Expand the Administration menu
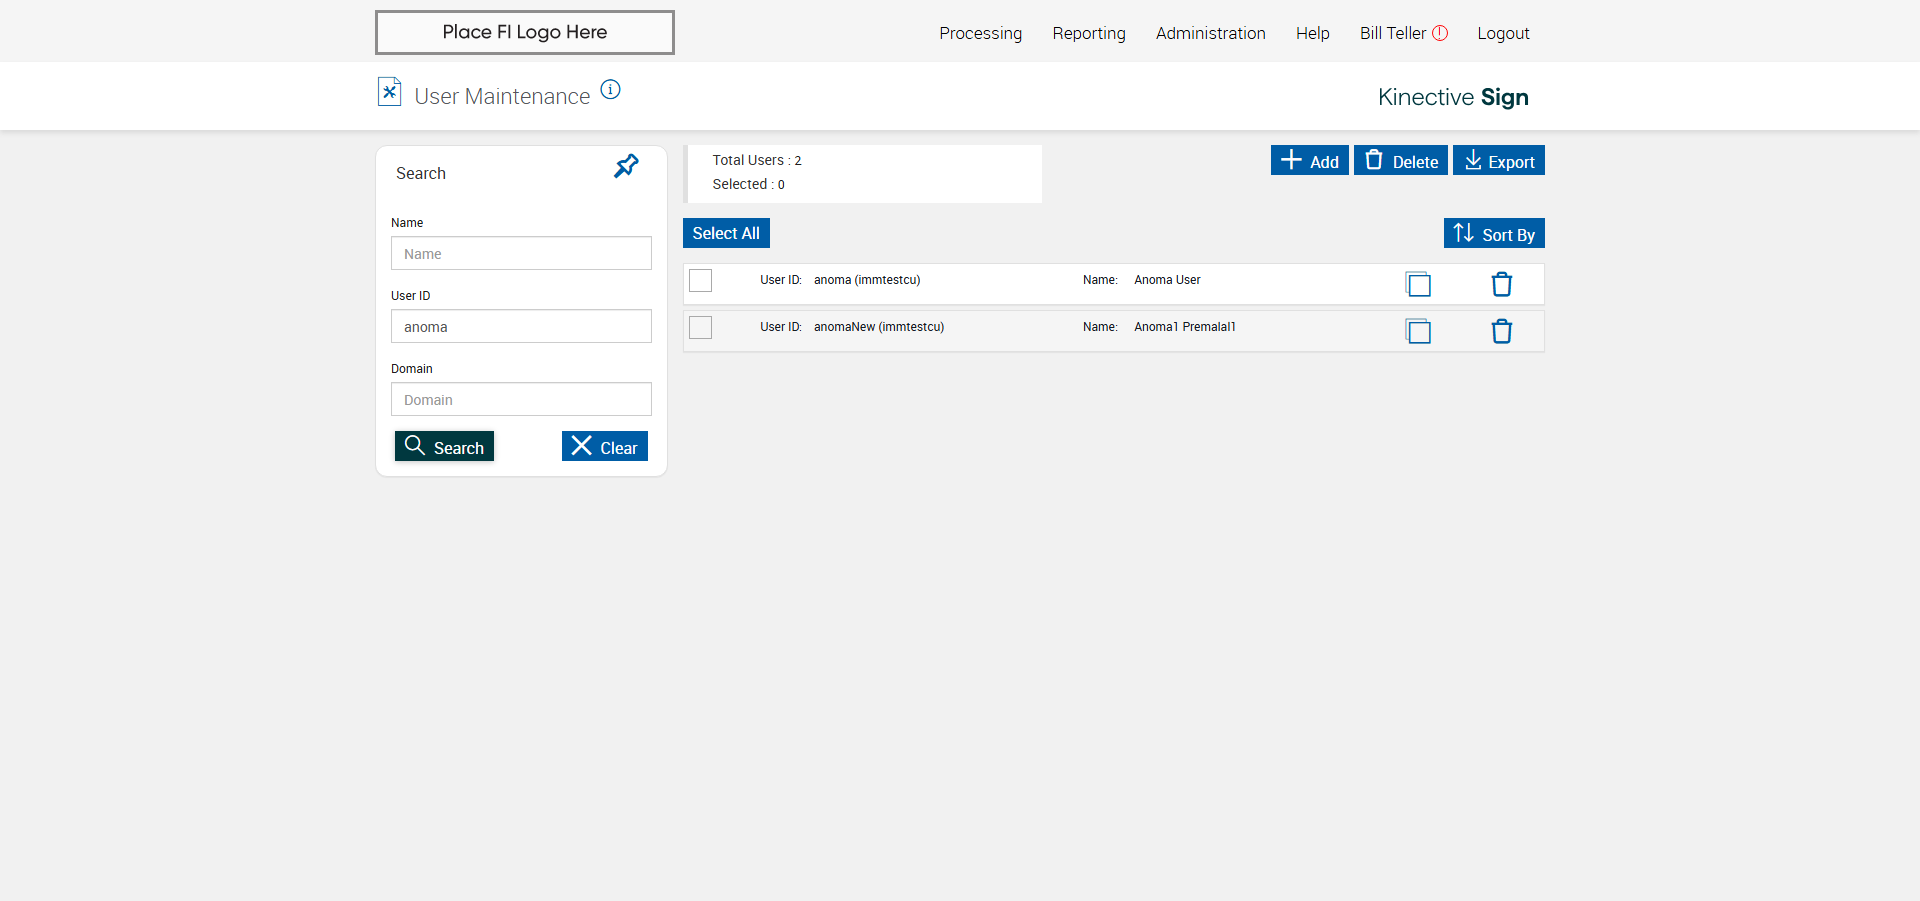Image resolution: width=1920 pixels, height=901 pixels. 1210,33
